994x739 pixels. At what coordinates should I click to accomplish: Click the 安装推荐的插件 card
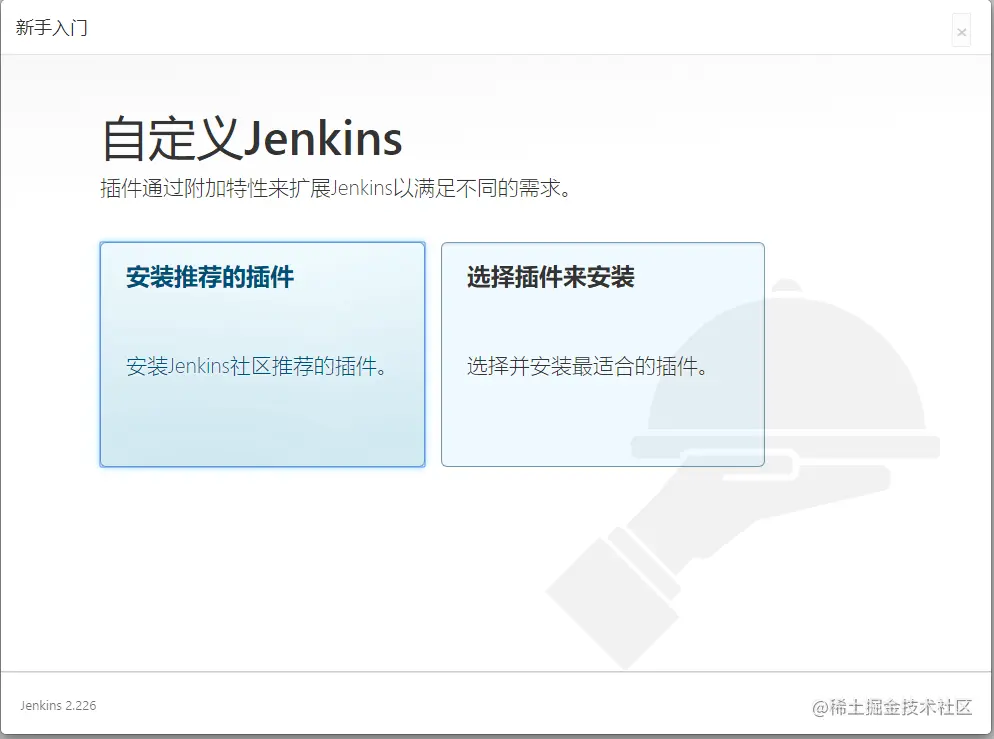[262, 354]
